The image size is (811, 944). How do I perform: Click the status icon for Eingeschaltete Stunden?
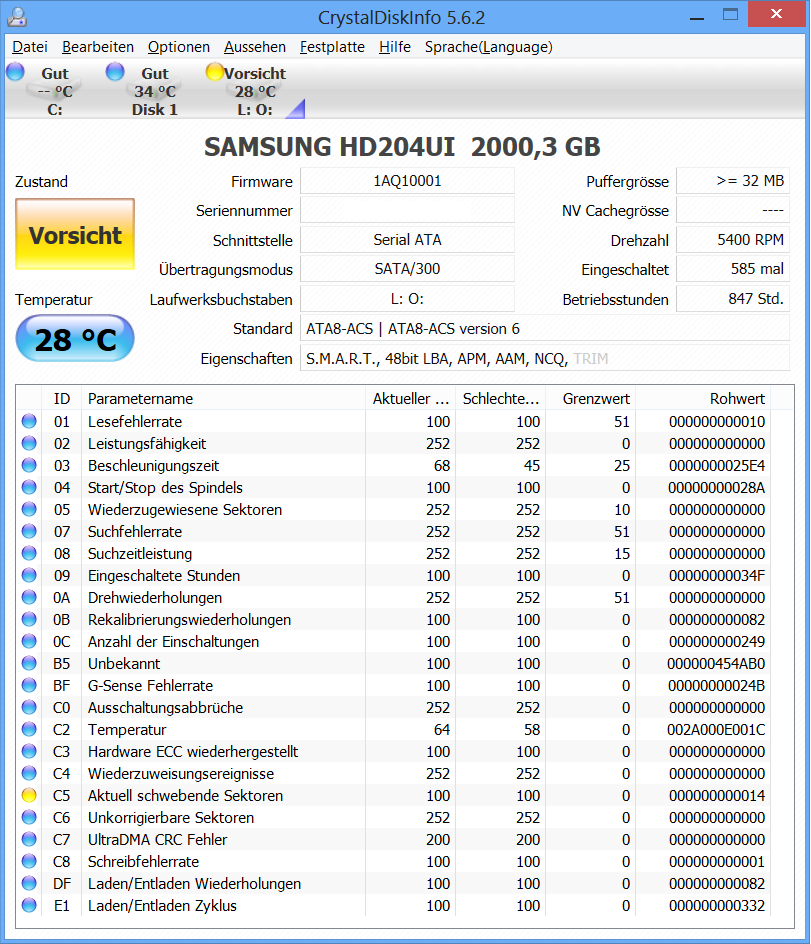(29, 576)
